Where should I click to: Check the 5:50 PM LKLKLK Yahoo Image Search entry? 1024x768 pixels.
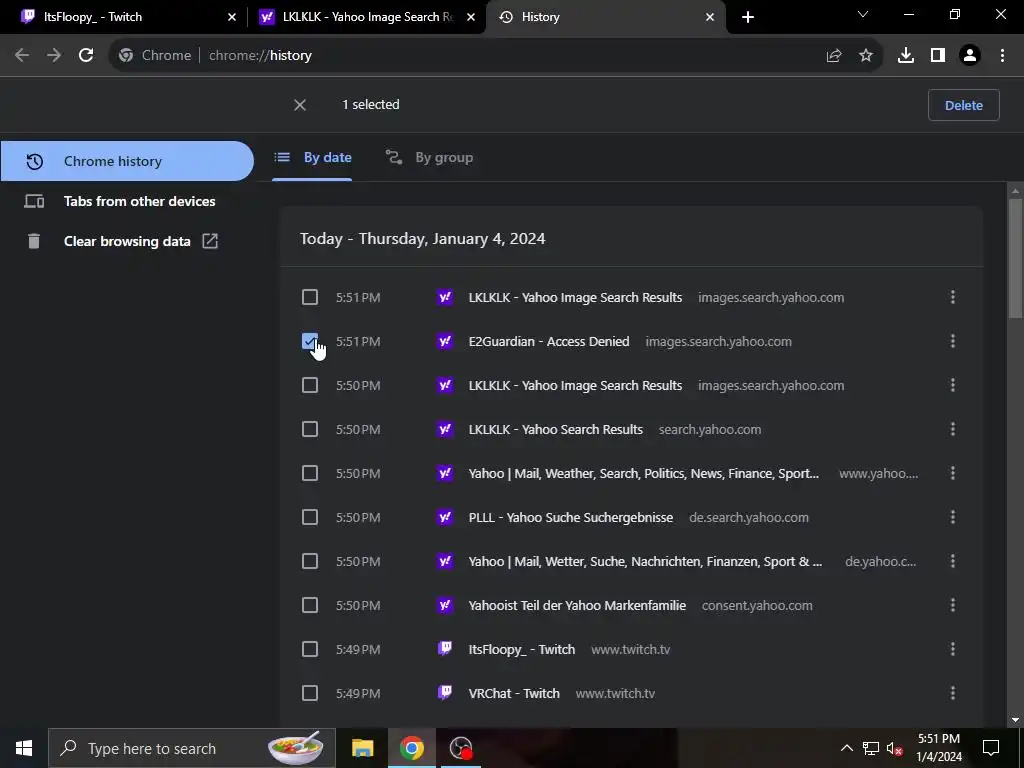[x=310, y=385]
